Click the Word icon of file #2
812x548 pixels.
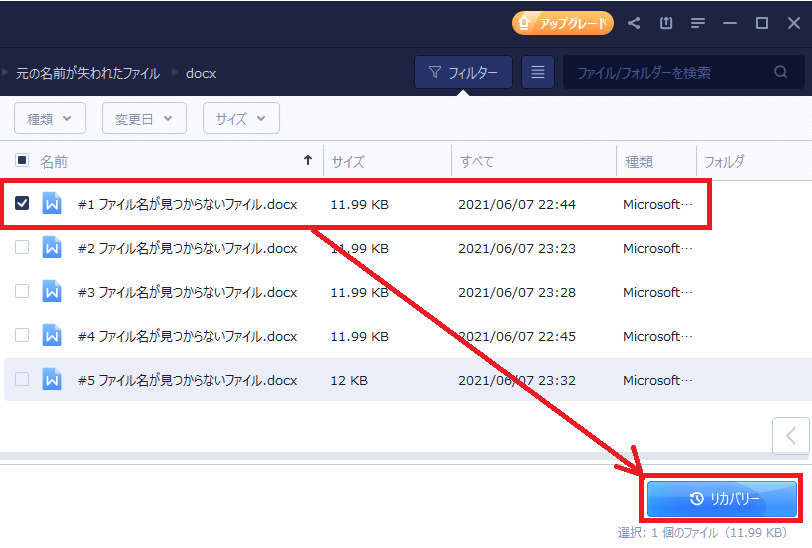tap(52, 247)
